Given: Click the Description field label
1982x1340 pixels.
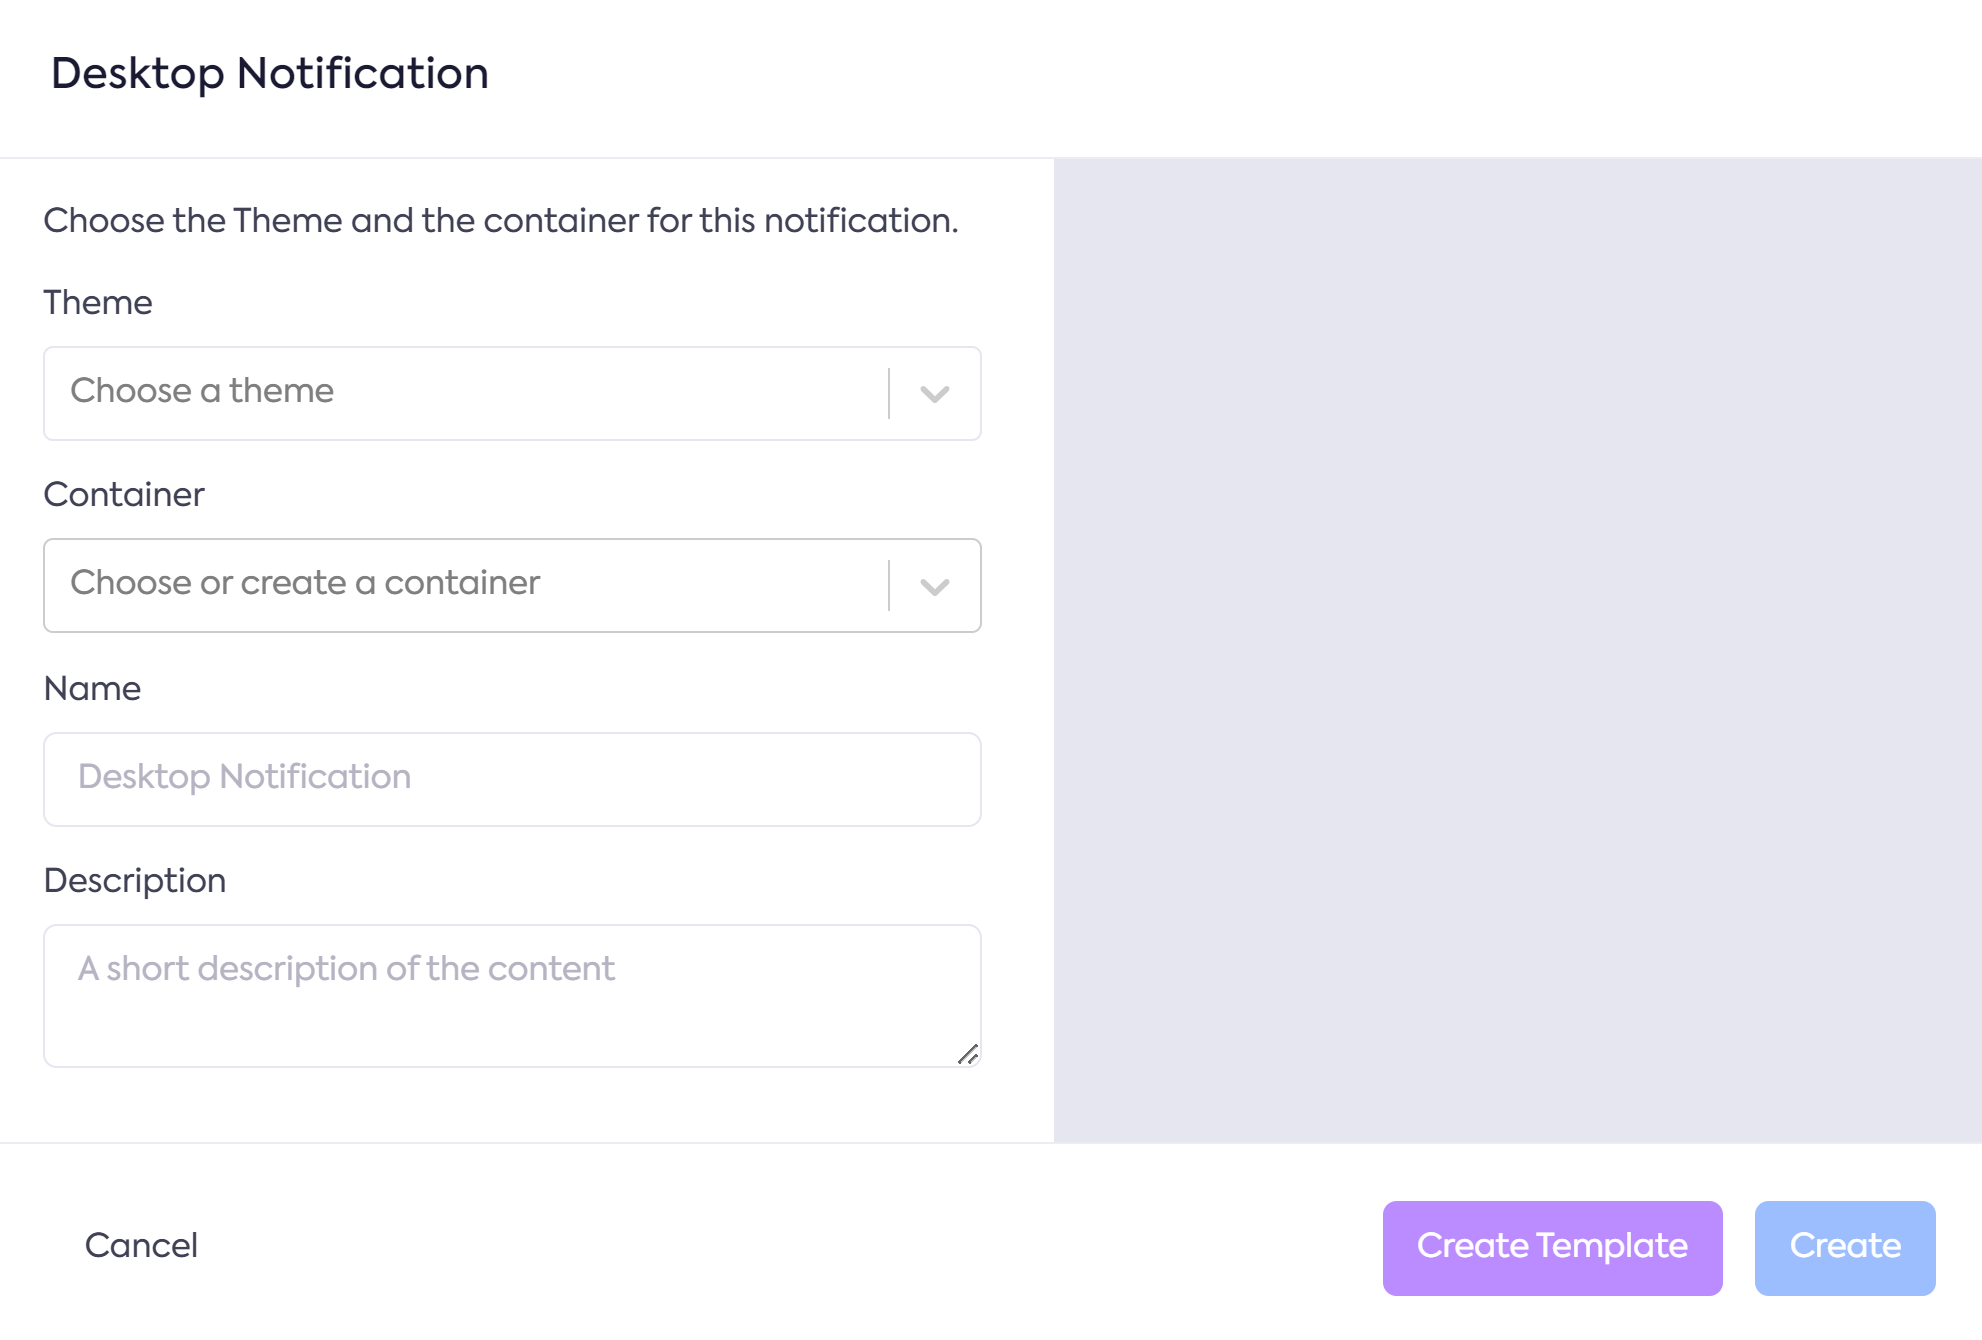Looking at the screenshot, I should 135,880.
